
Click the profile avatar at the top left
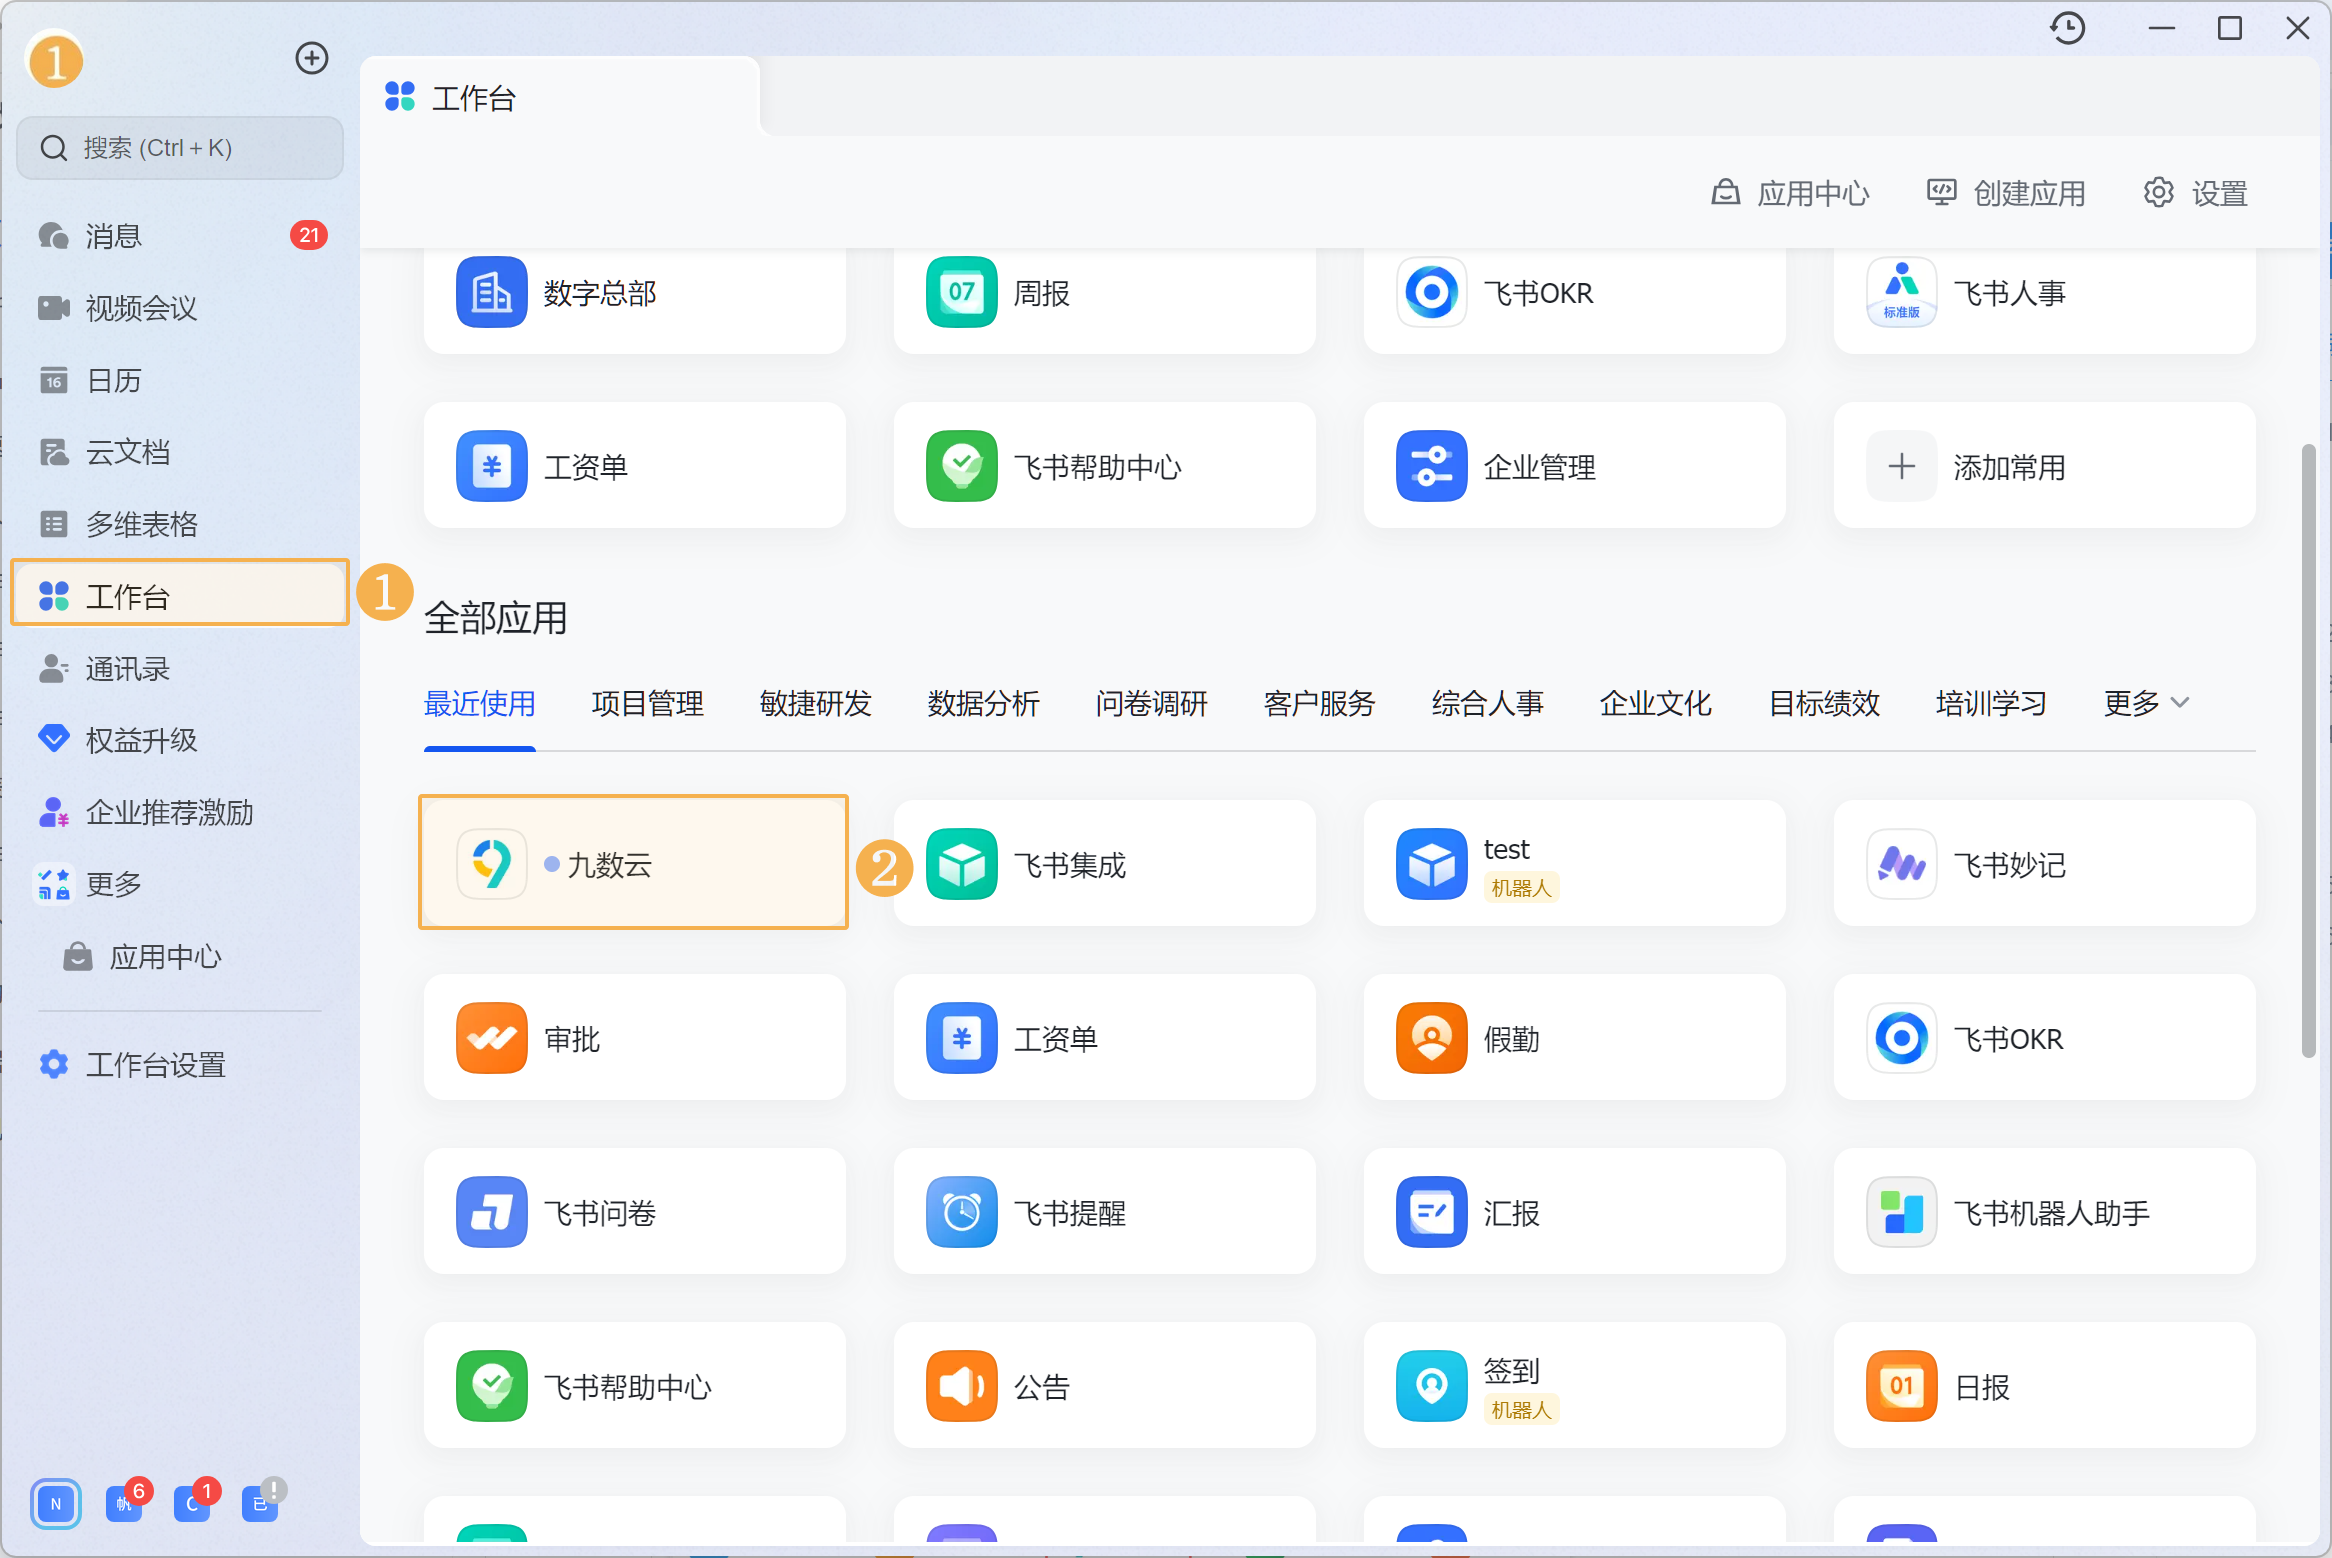tap(55, 61)
